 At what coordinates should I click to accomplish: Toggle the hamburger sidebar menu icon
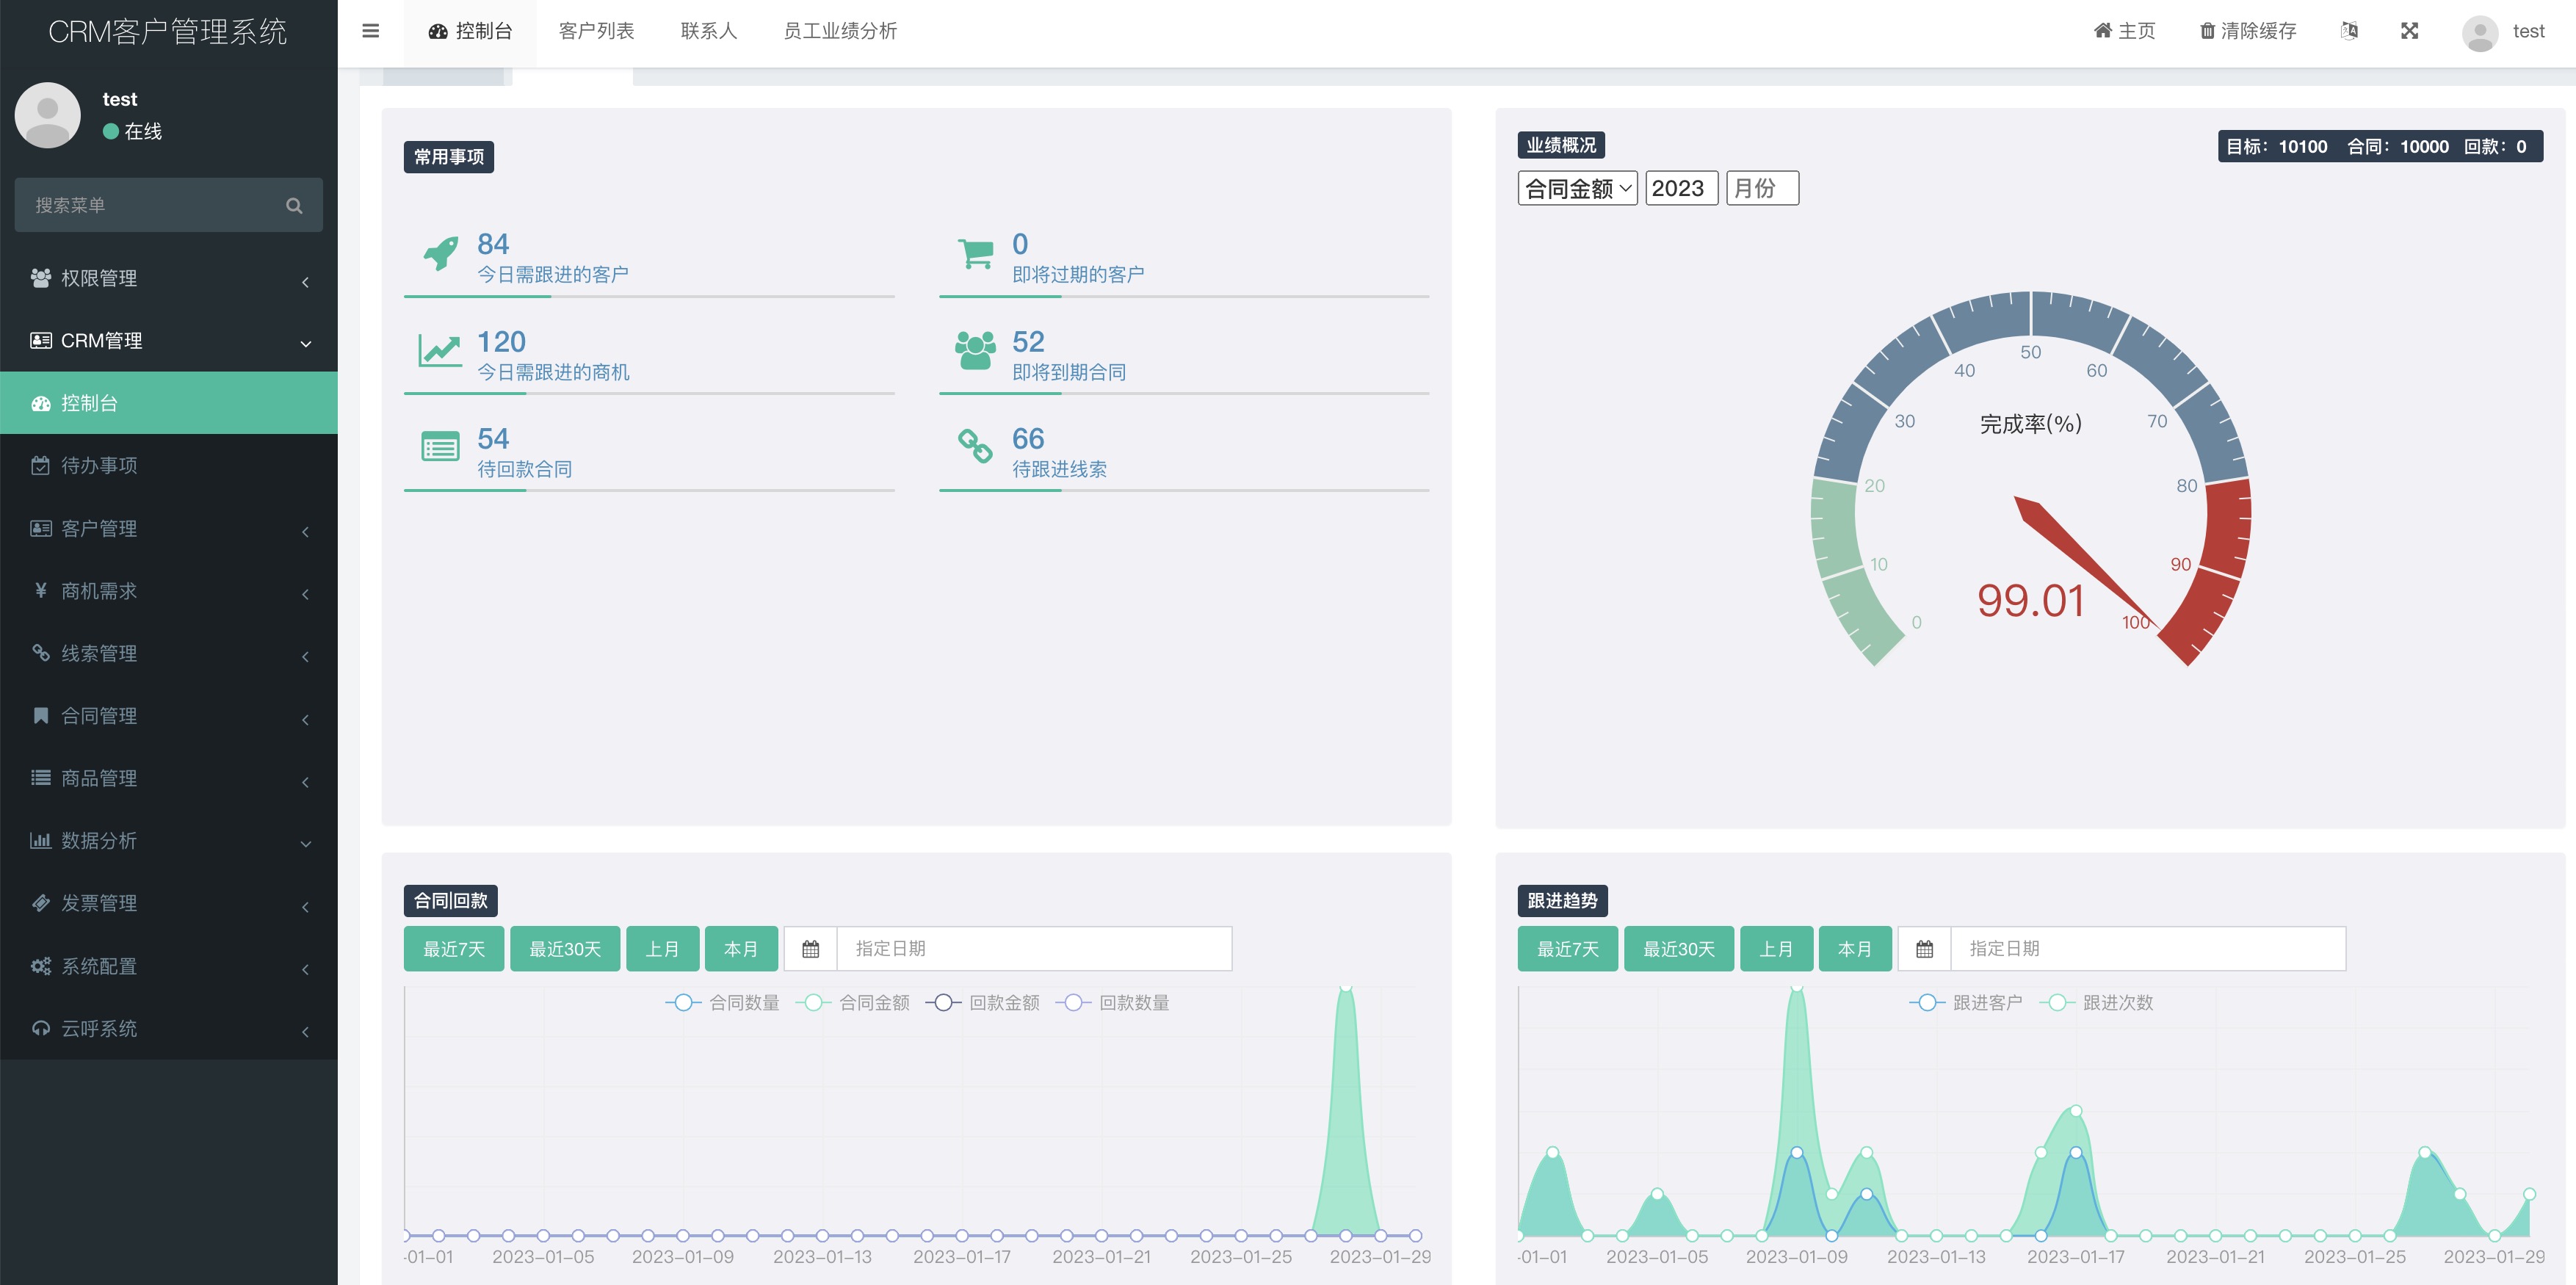[x=370, y=31]
